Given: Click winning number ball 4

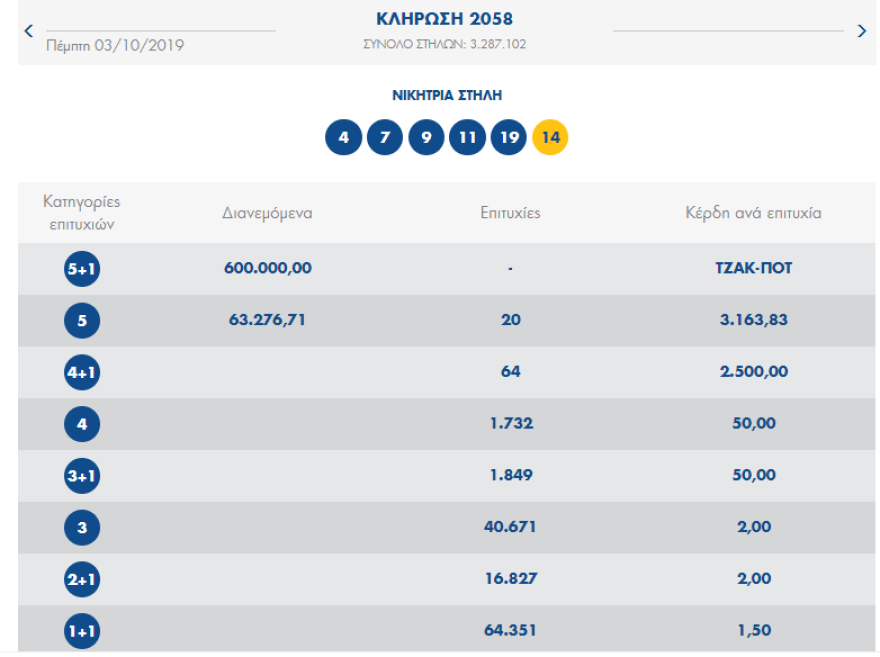Looking at the screenshot, I should coord(343,137).
